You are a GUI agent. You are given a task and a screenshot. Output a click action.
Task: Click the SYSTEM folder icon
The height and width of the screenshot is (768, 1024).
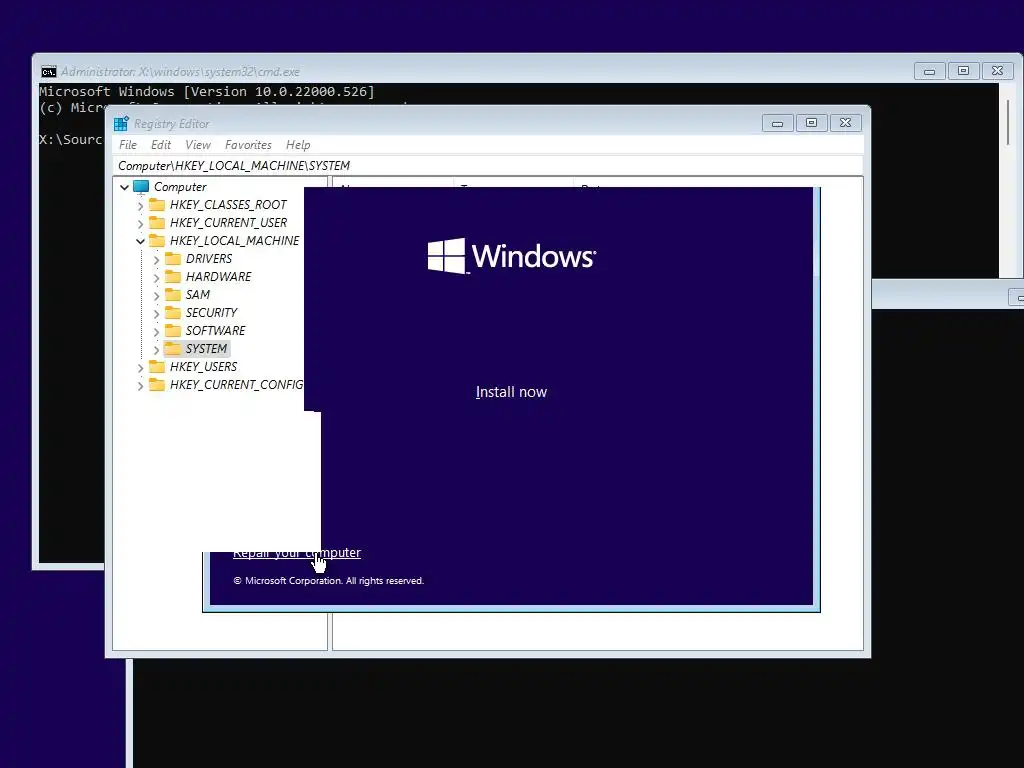click(172, 349)
